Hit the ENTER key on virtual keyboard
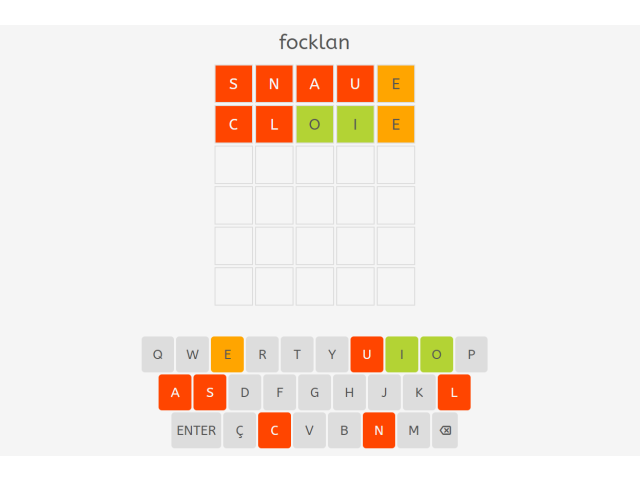Screen dimensions: 640x480 [x=196, y=430]
